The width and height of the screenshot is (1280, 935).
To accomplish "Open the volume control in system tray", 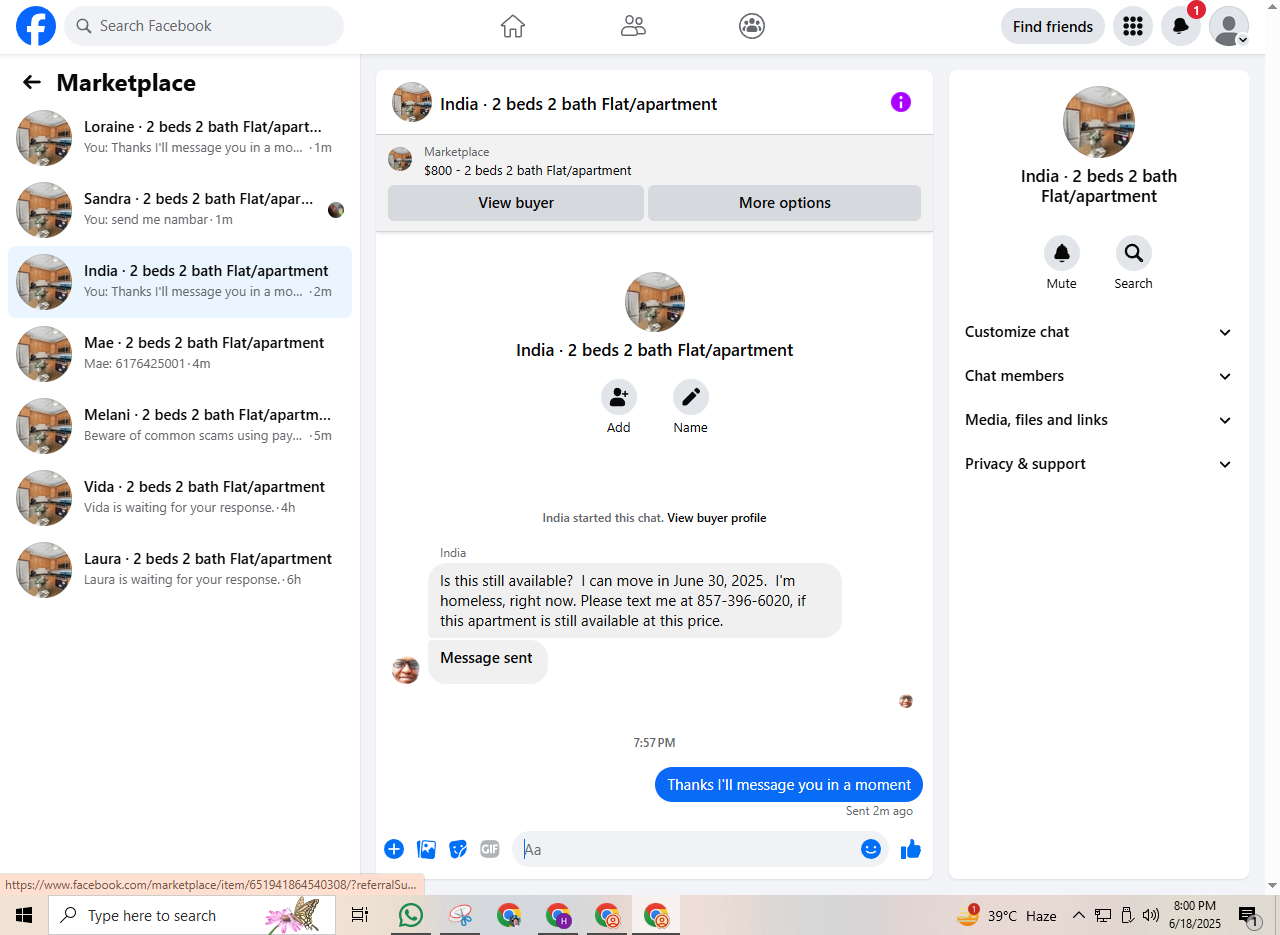I will pyautogui.click(x=1151, y=915).
